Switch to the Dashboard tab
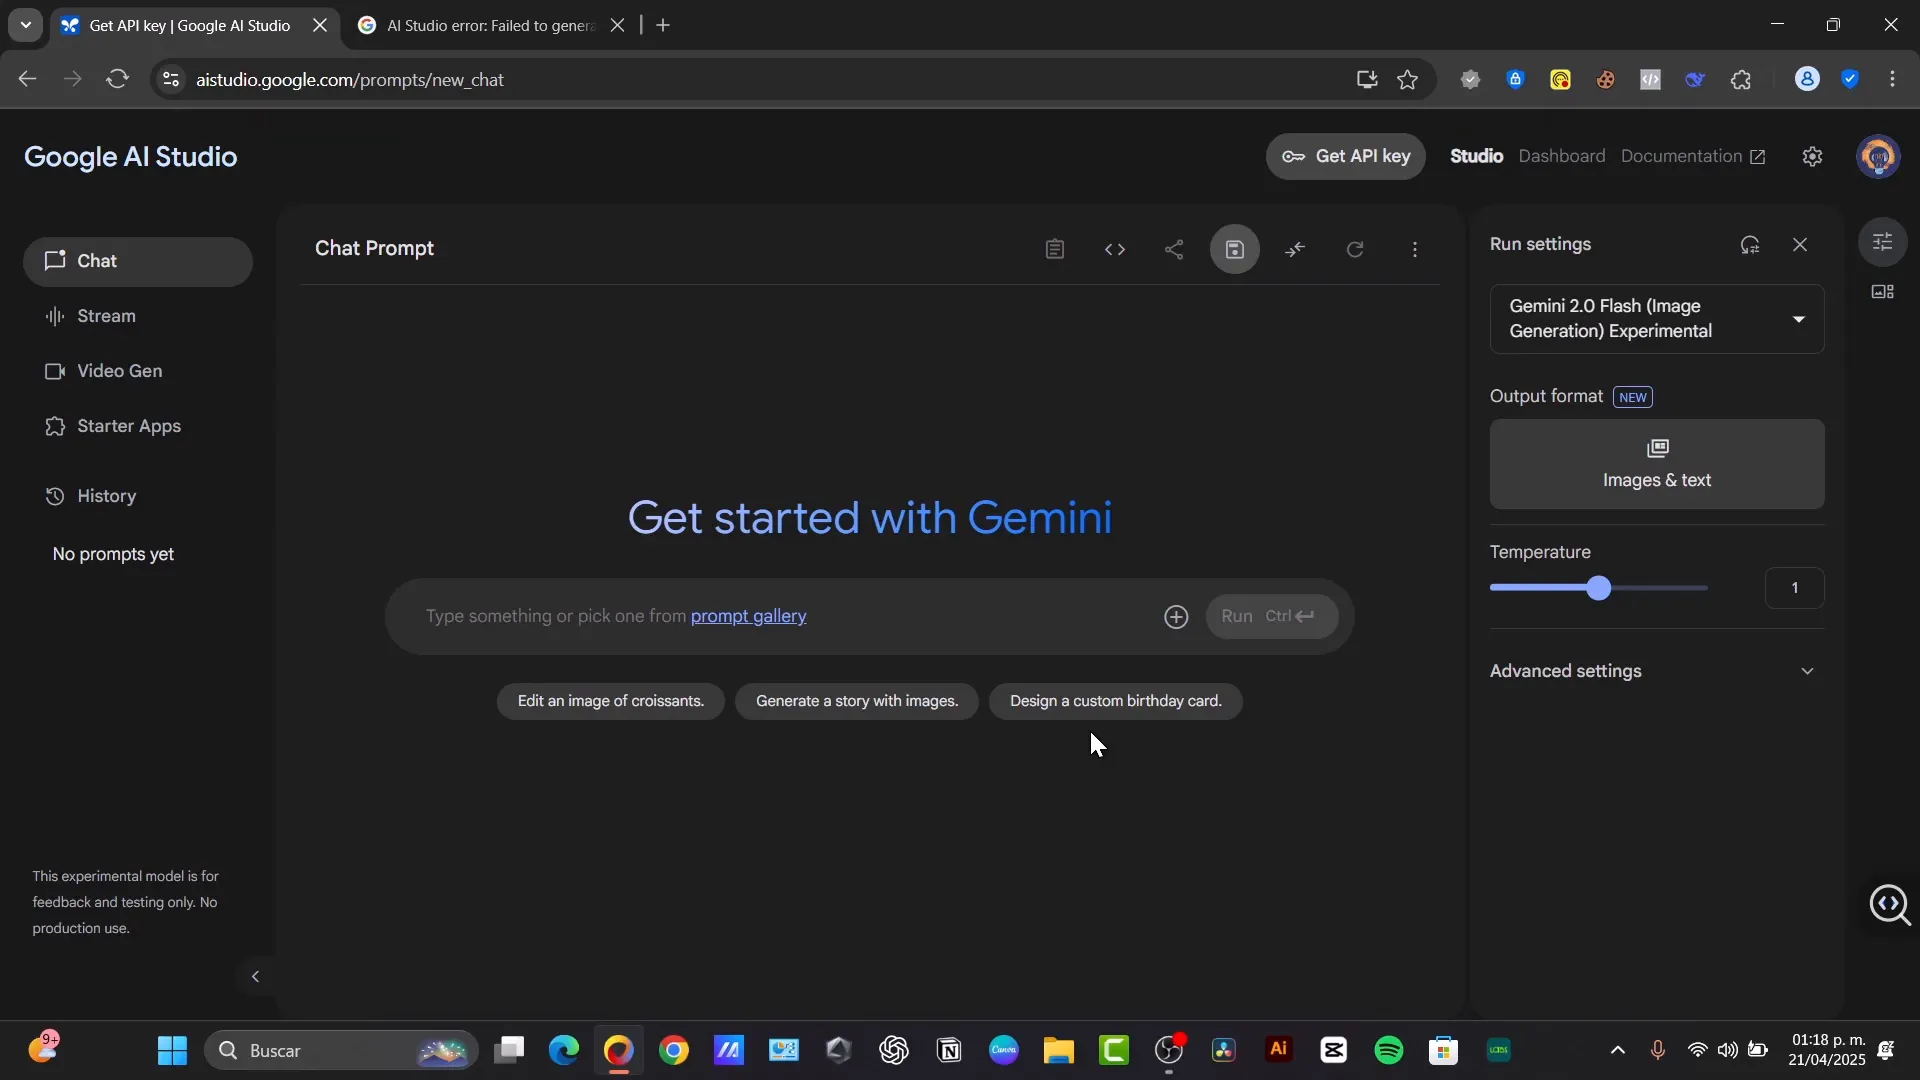Viewport: 1920px width, 1080px height. (x=1562, y=156)
